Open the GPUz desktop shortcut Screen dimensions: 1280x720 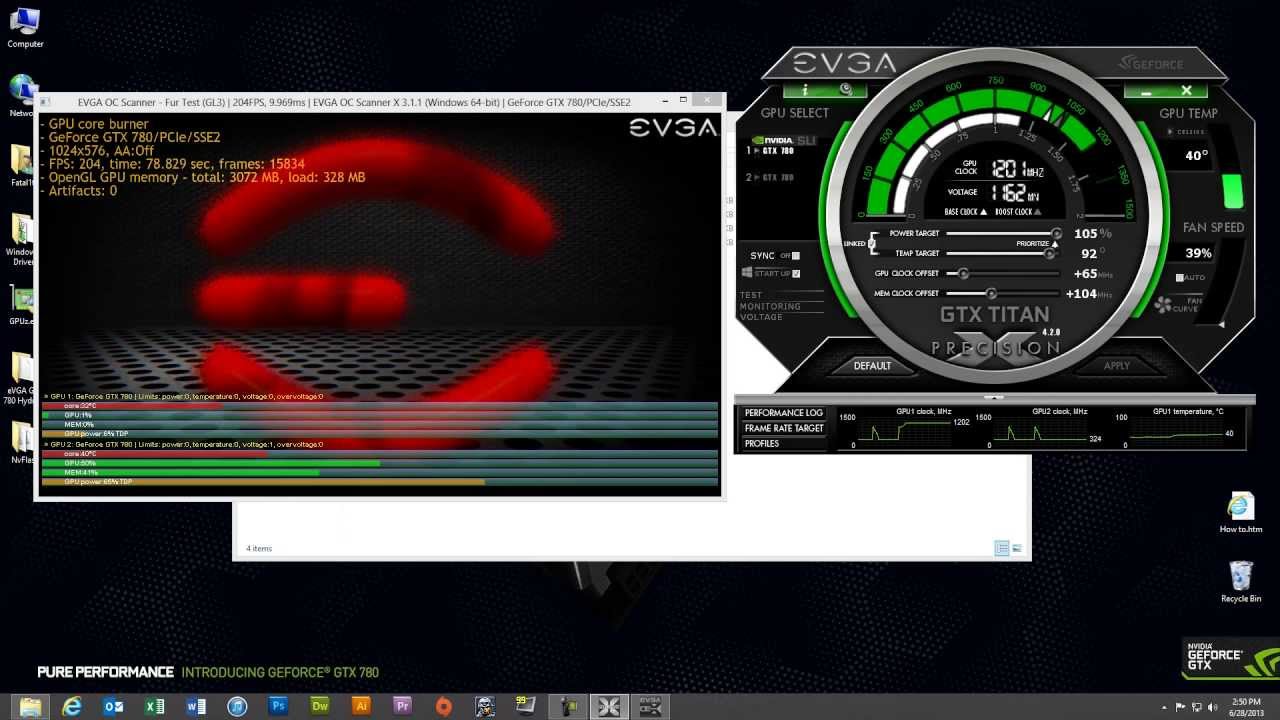[x=22, y=305]
